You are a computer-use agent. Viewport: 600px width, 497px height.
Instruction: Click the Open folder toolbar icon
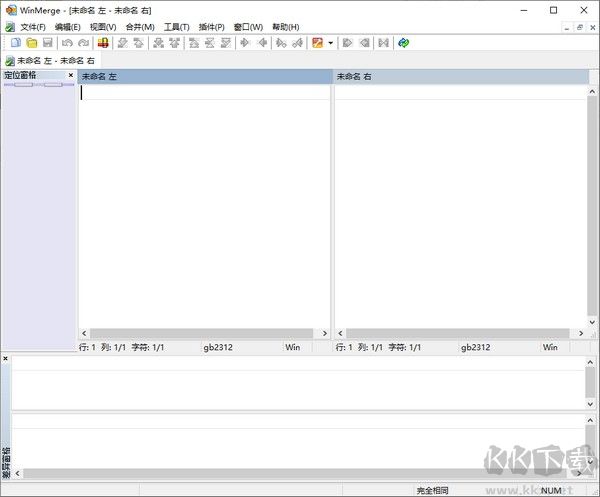32,43
